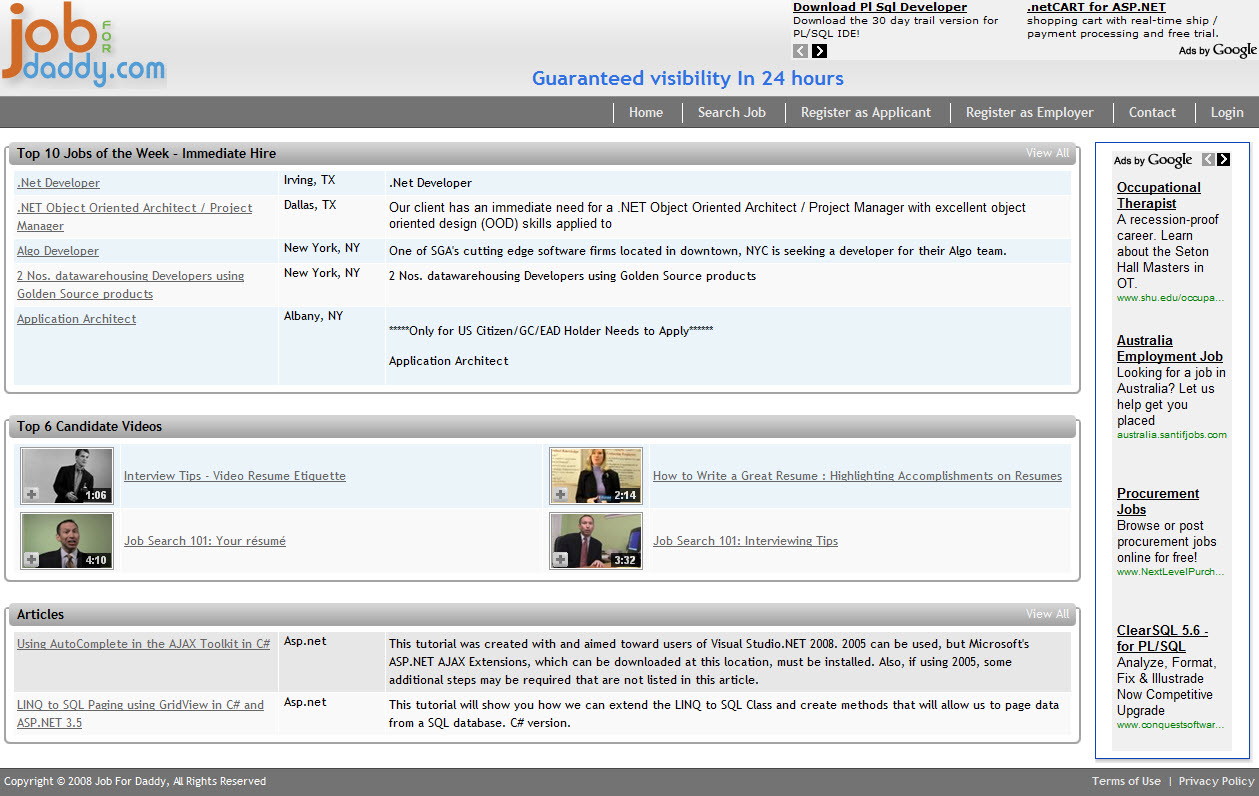Open the Login page
1259x796 pixels.
point(1226,112)
